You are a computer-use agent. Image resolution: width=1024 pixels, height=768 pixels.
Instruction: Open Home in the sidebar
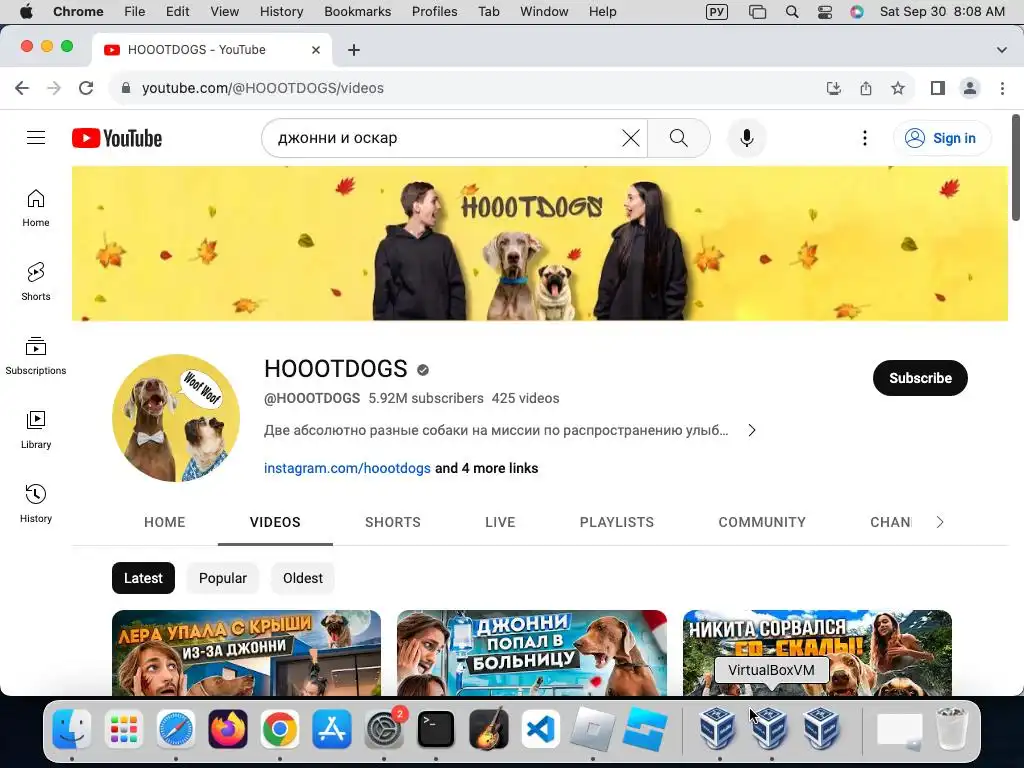[36, 208]
